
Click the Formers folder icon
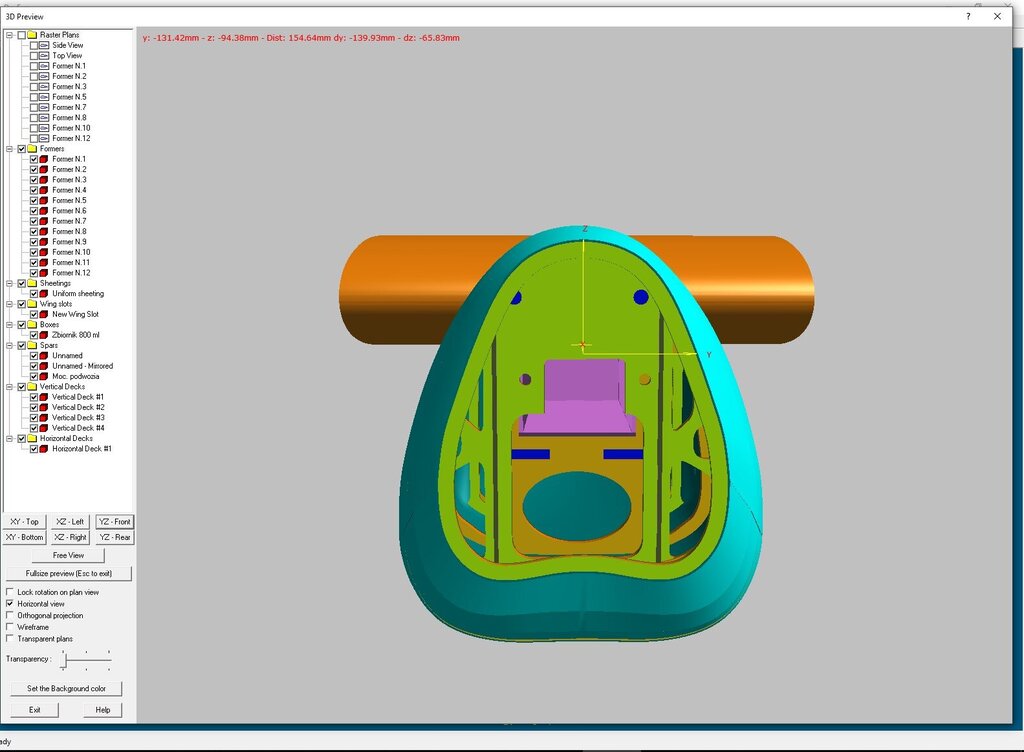click(x=32, y=149)
